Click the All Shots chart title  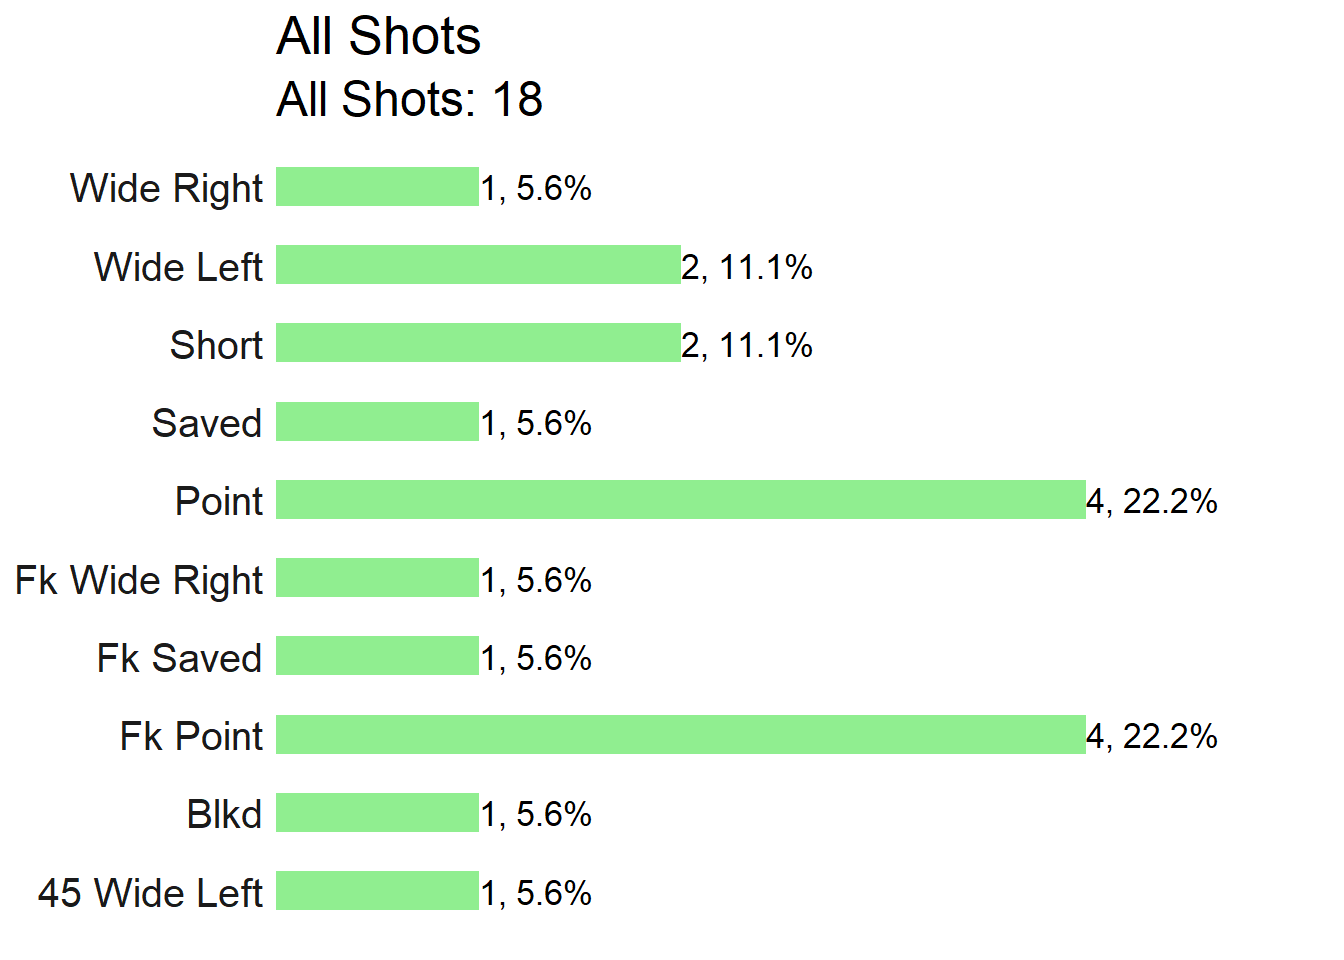[378, 37]
